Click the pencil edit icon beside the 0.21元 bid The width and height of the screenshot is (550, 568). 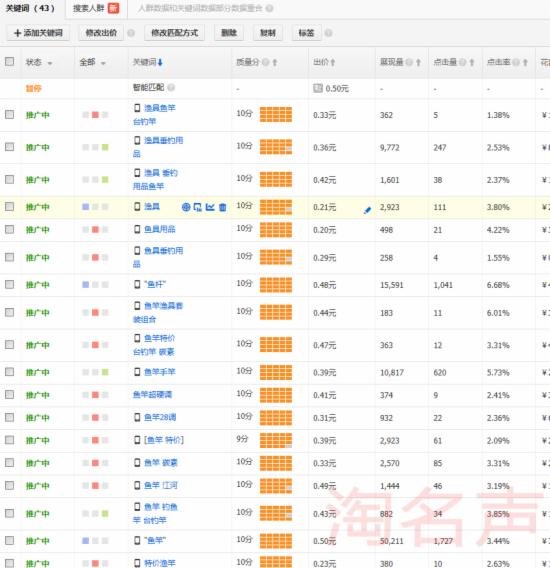367,210
